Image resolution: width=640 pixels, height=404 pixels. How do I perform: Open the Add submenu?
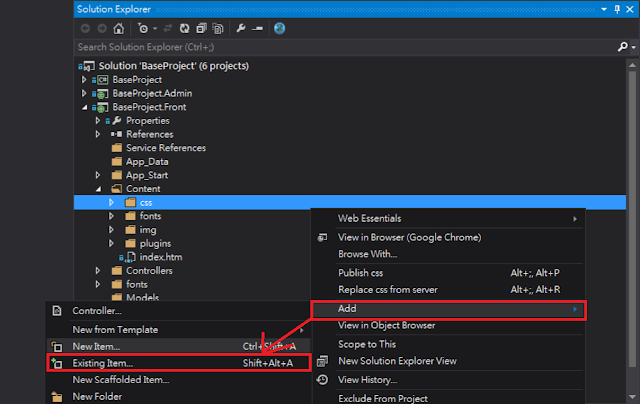(x=448, y=309)
